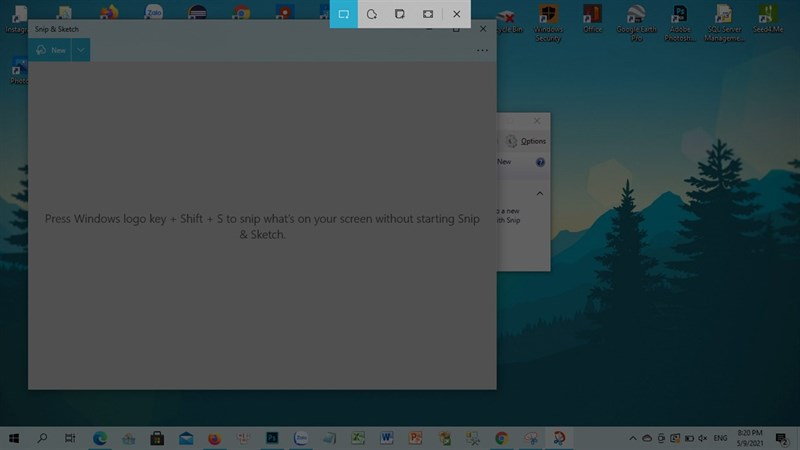Open Microsoft Edge from the taskbar
This screenshot has height=450, width=800.
point(100,438)
